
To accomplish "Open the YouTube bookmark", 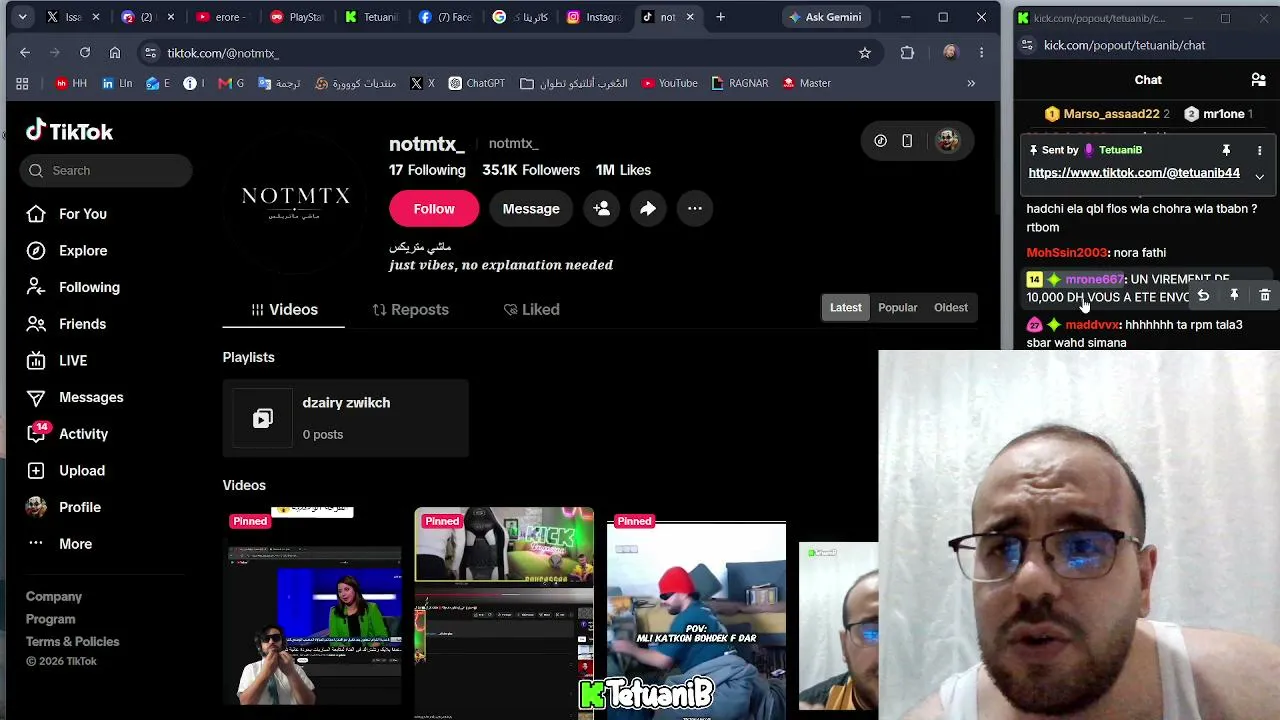I will pyautogui.click(x=669, y=83).
